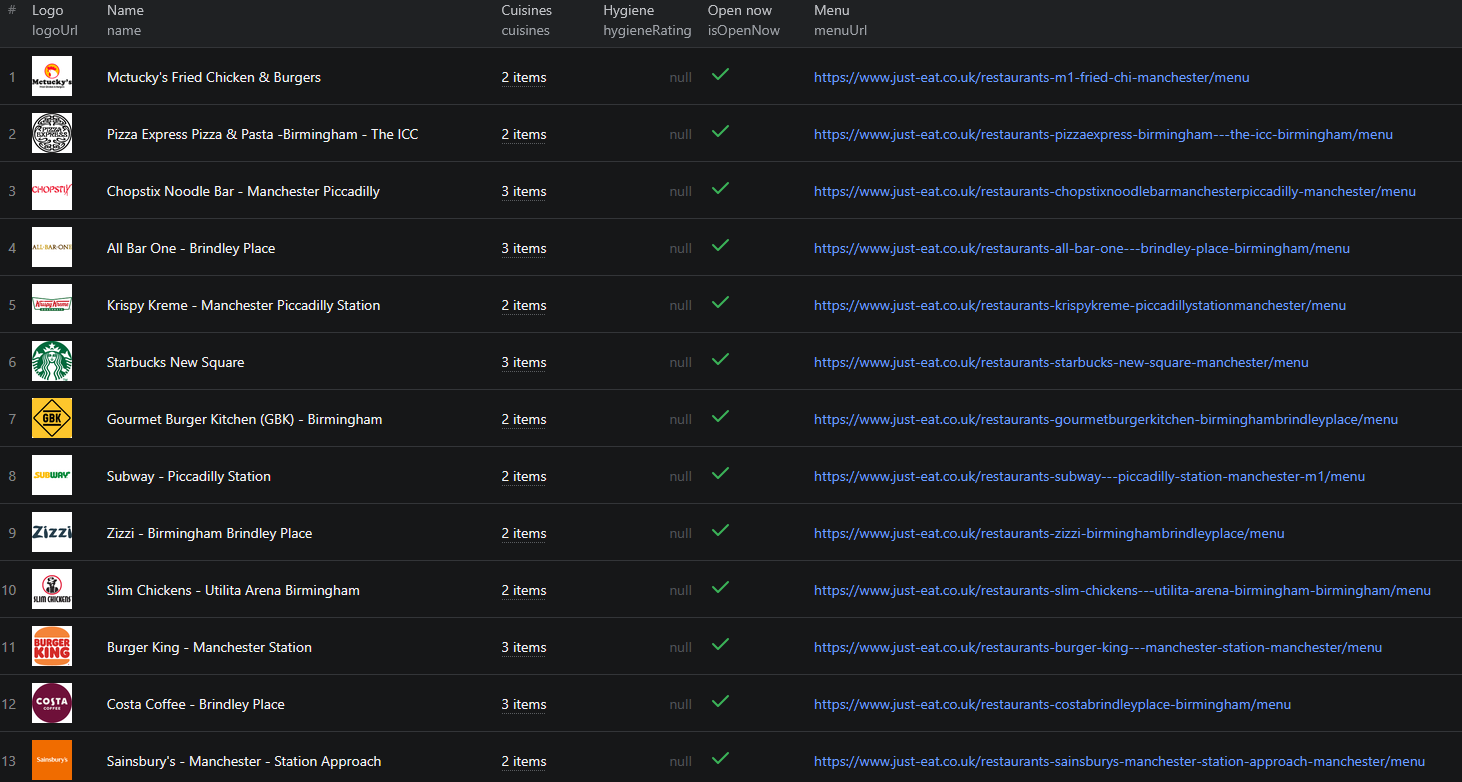
Task: Click the Subway logo image
Action: pyautogui.click(x=52, y=475)
